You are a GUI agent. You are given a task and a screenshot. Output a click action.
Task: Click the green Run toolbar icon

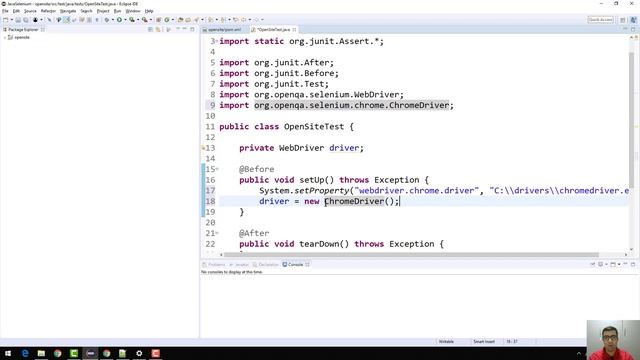coord(119,20)
